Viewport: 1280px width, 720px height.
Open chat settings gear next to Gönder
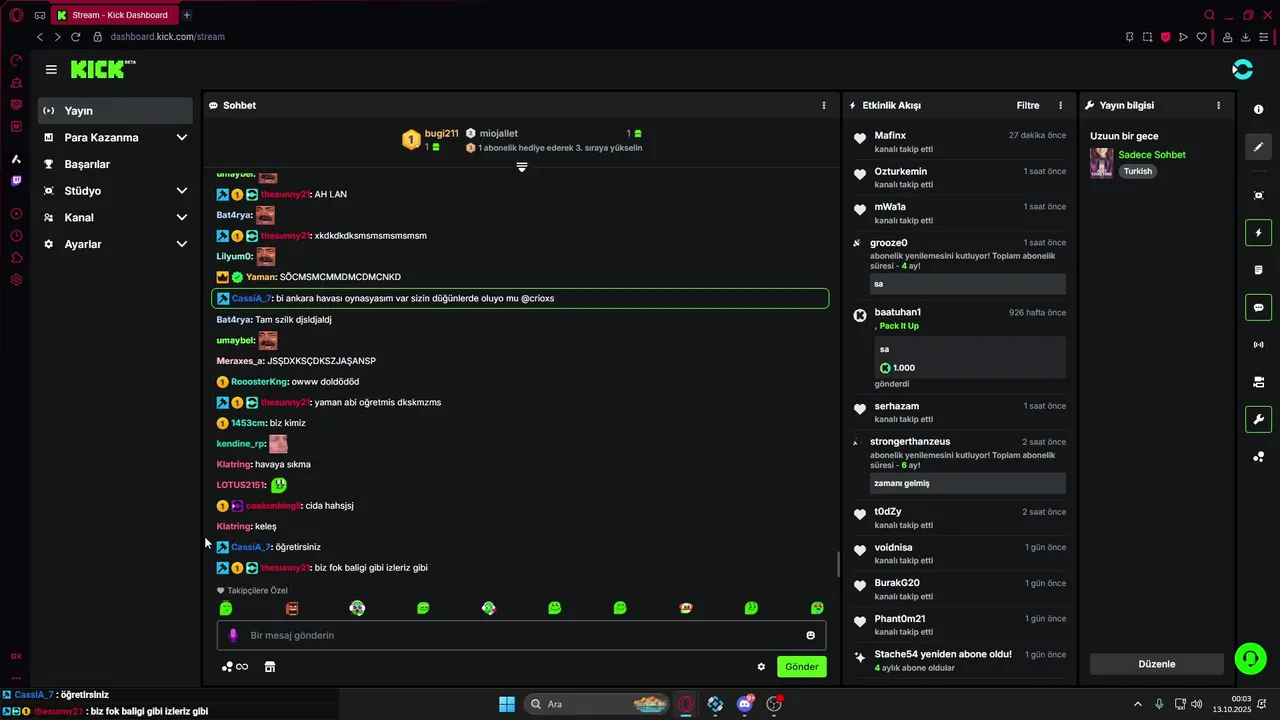pos(761,667)
